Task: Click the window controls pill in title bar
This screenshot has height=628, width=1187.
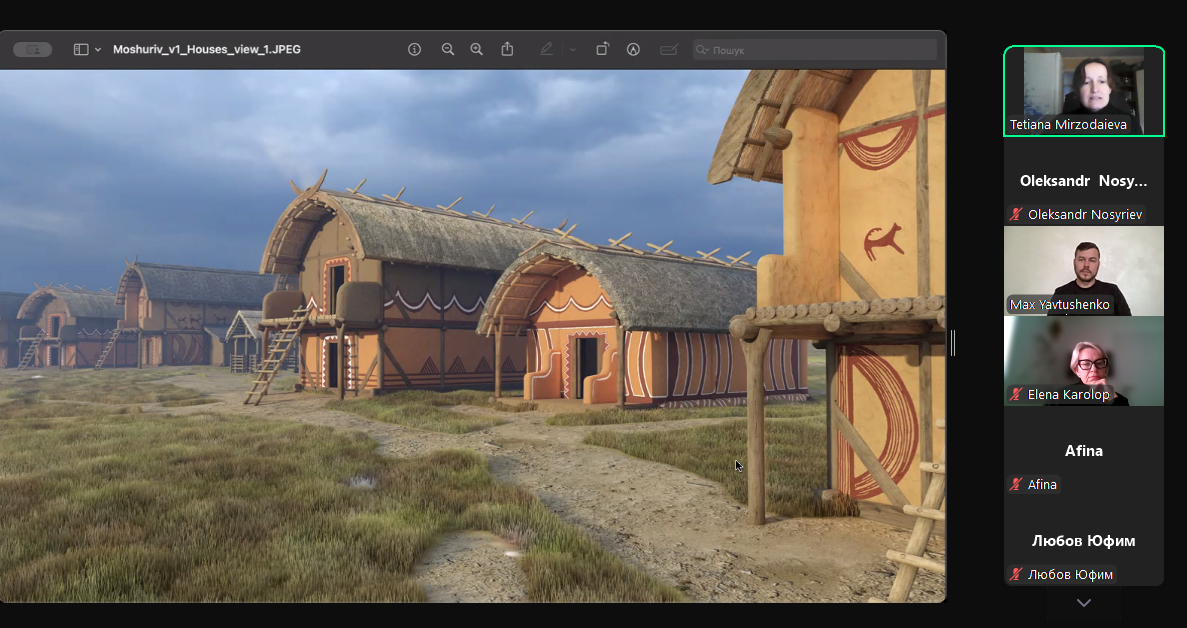Action: (x=32, y=49)
